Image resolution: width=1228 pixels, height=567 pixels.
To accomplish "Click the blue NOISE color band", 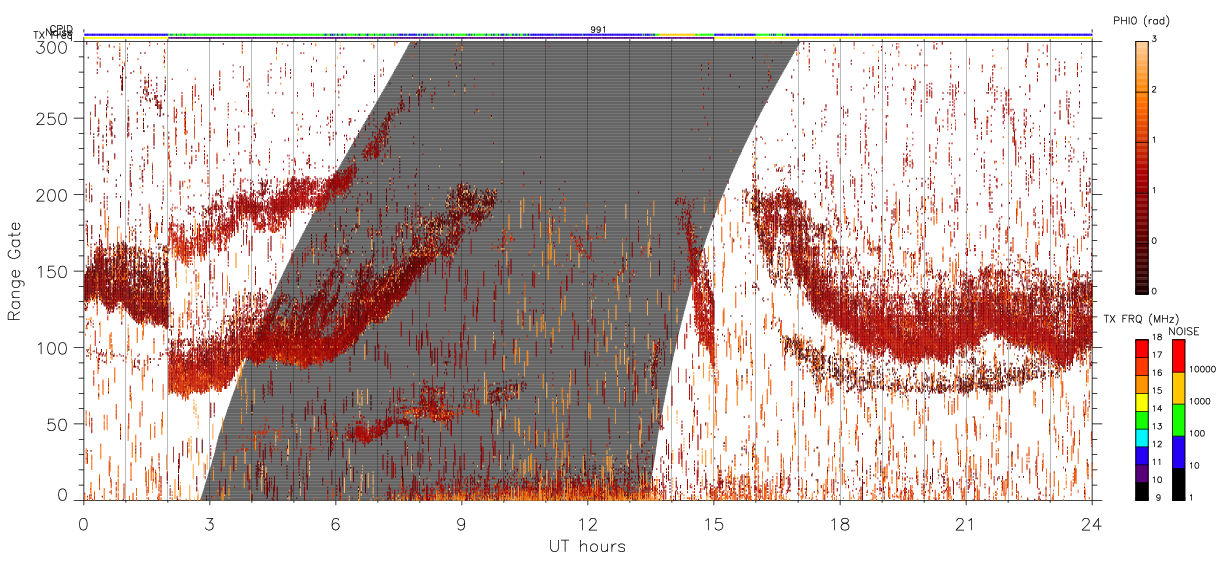I will click(x=1178, y=452).
